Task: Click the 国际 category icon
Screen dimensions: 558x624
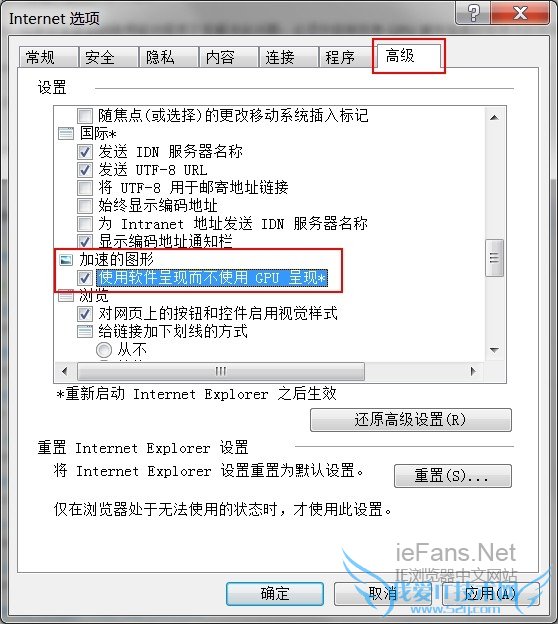Action: [x=66, y=133]
